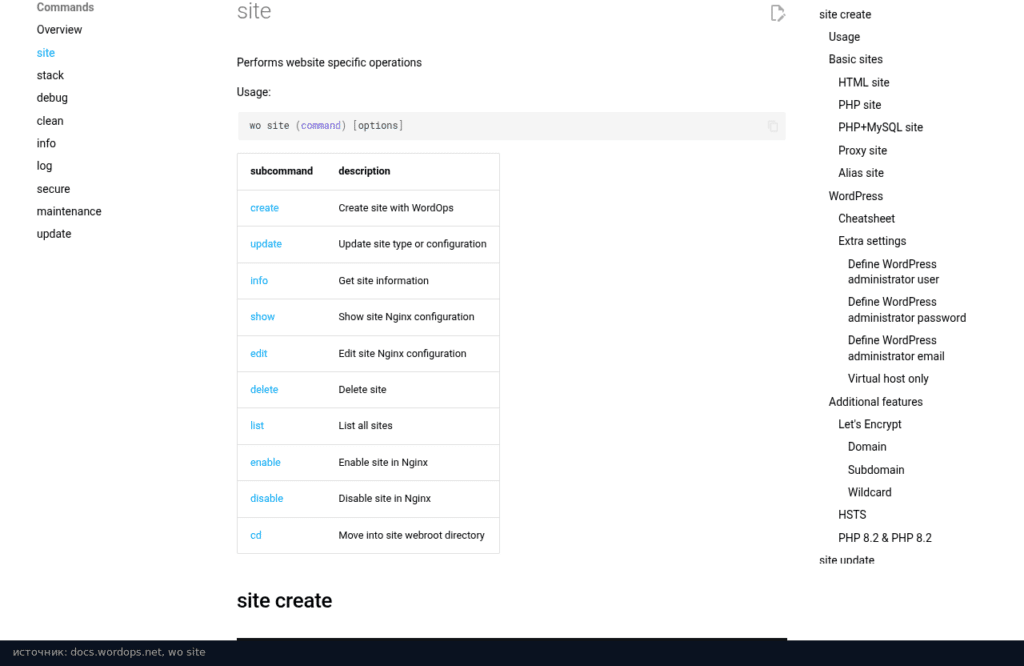The height and width of the screenshot is (666, 1024).
Task: Click 'Show site Nginx configuration' cell
Action: pos(406,317)
